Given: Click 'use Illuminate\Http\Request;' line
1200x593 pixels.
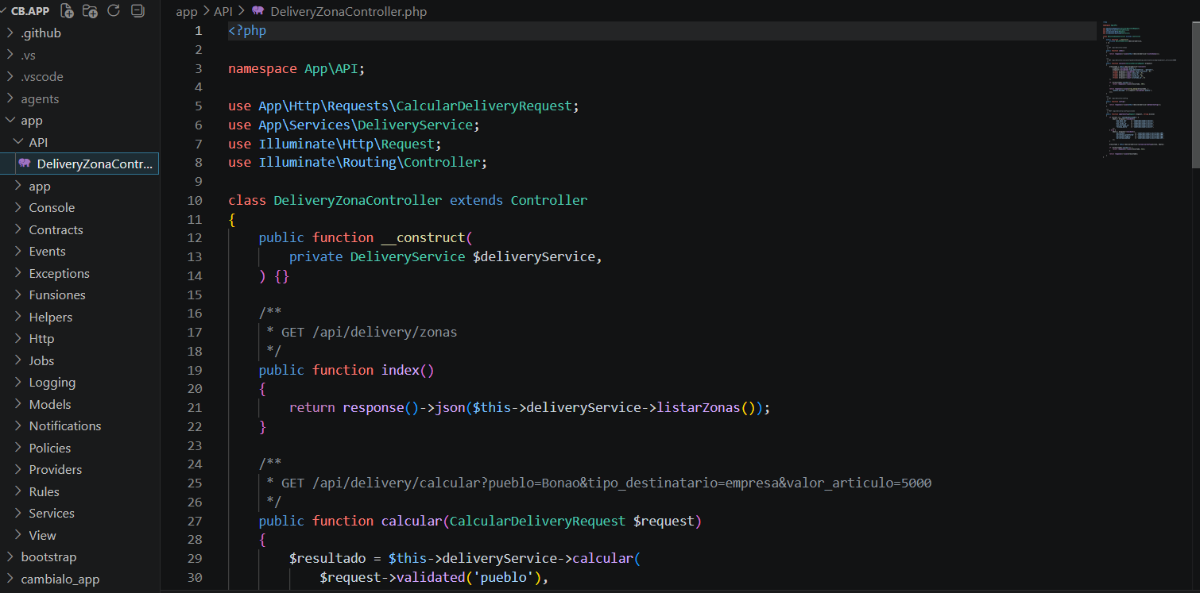Looking at the screenshot, I should point(335,144).
